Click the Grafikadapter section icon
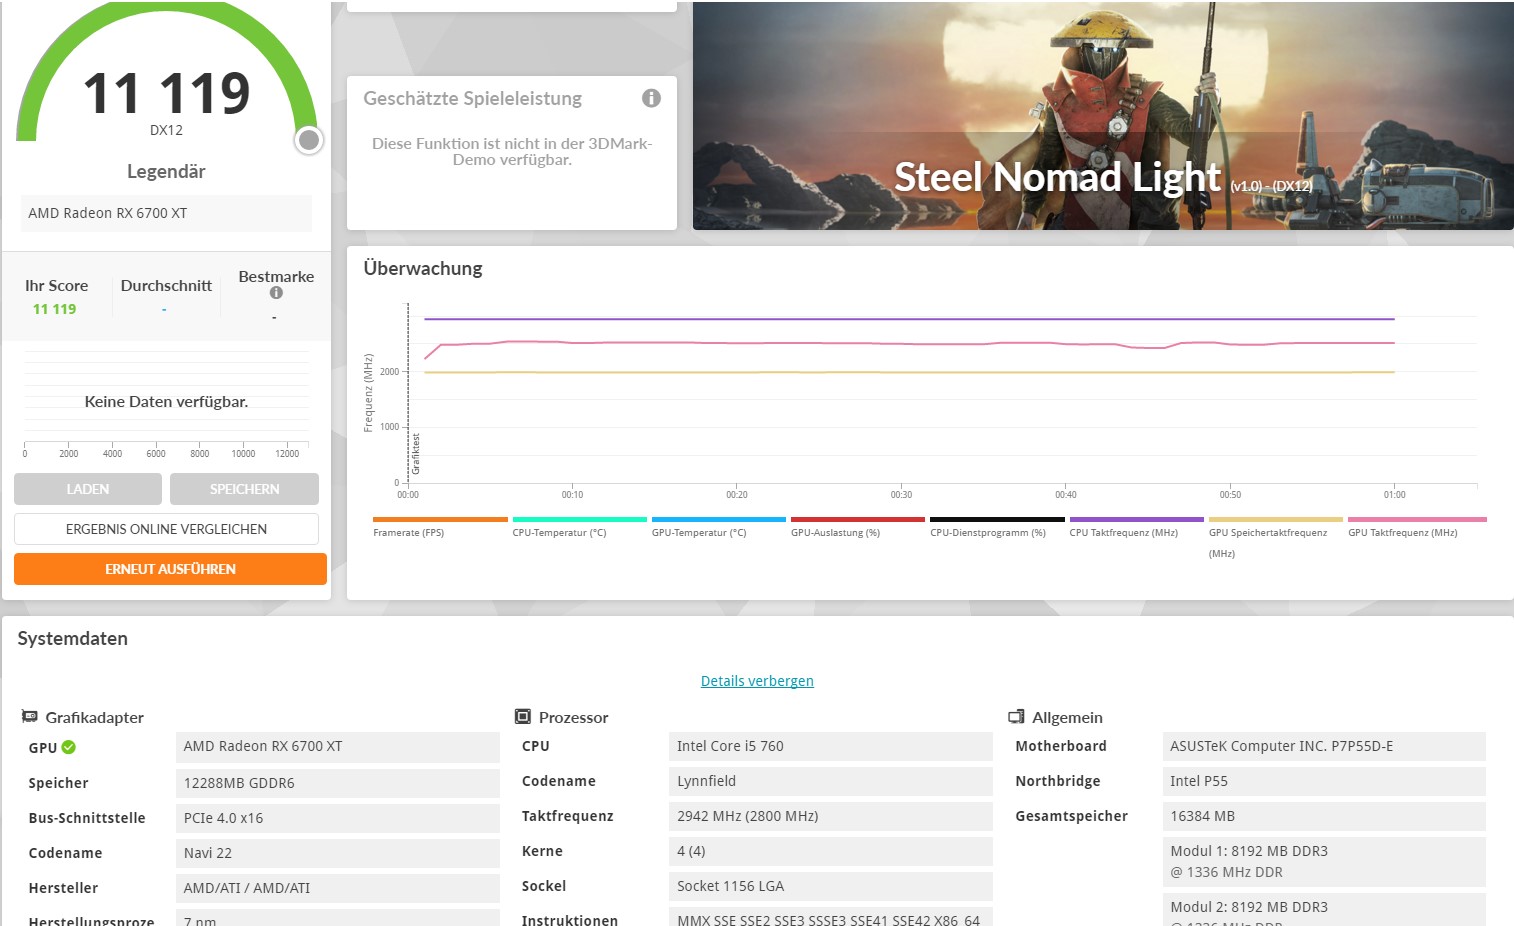This screenshot has width=1514, height=926. [30, 717]
